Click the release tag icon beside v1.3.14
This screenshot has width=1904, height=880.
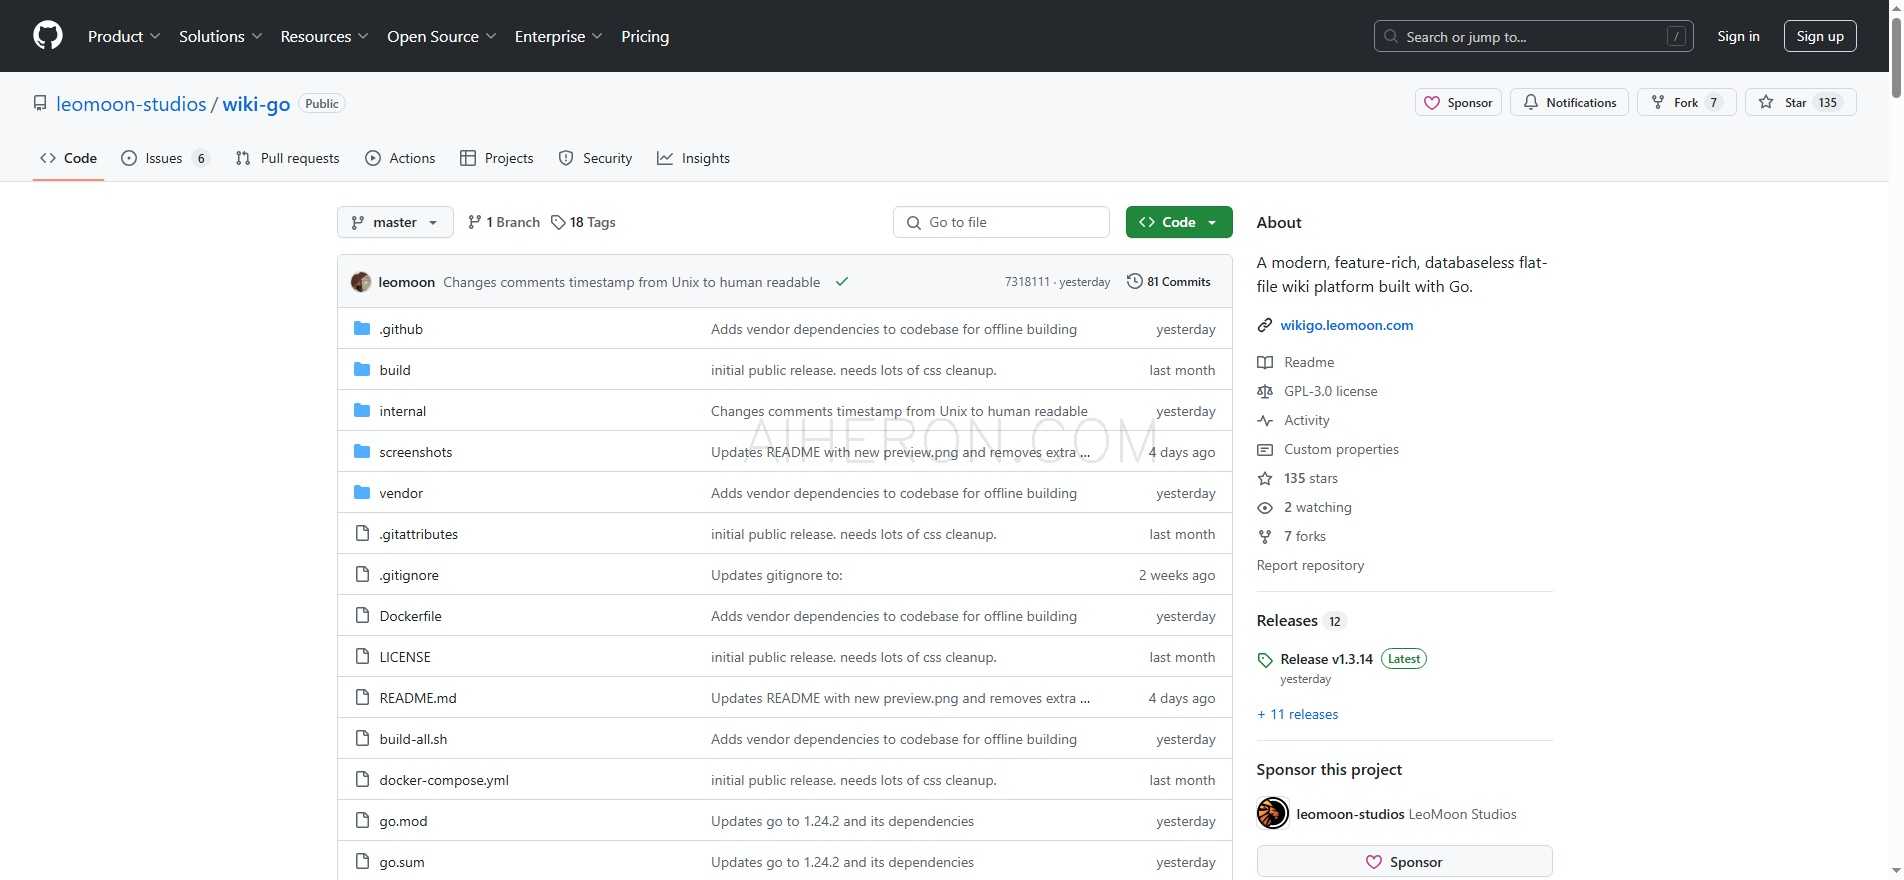point(1265,660)
